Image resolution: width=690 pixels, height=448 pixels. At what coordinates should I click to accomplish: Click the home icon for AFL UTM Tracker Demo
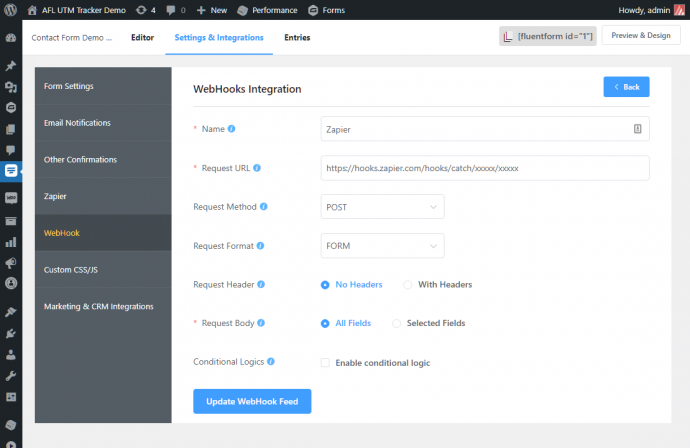coord(32,10)
